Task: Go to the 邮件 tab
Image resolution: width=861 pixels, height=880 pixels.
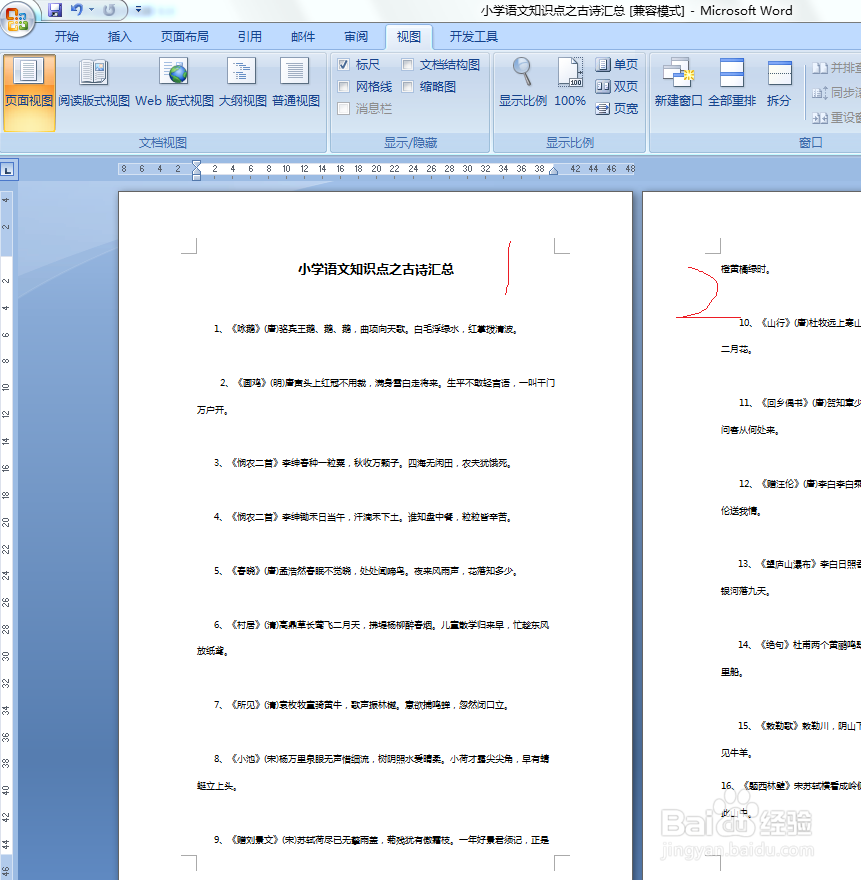Action: 303,36
